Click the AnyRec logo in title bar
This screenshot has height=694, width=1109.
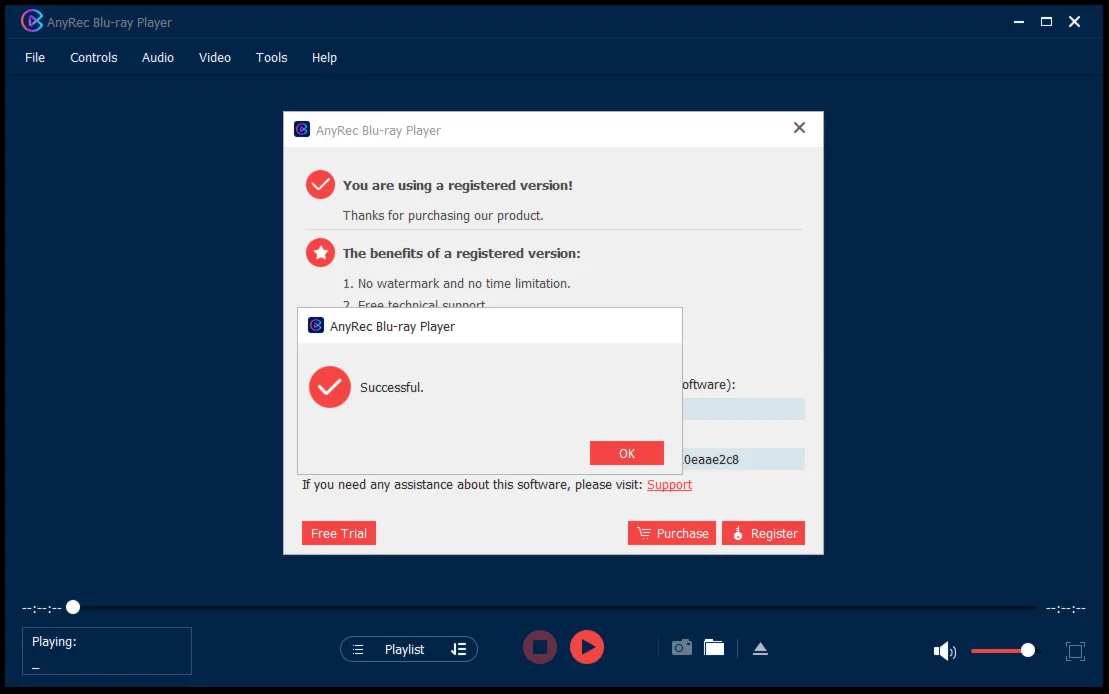[31, 21]
